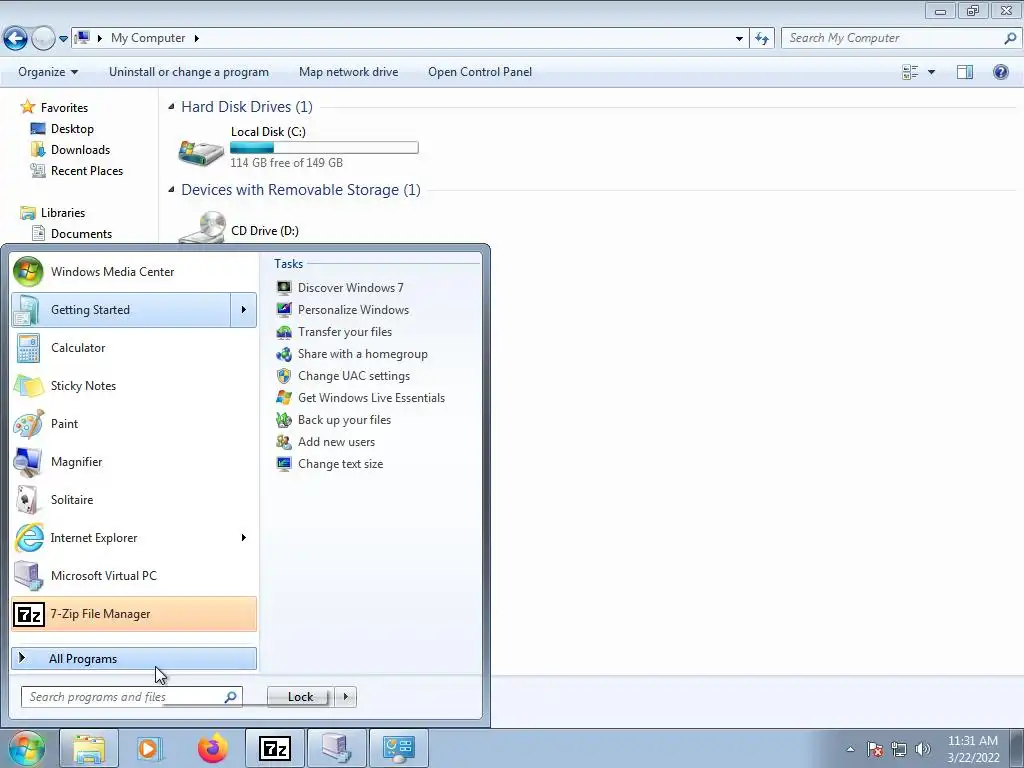Open Control Panel taskbar button
Viewport: 1024px width, 768px height.
tap(399, 748)
